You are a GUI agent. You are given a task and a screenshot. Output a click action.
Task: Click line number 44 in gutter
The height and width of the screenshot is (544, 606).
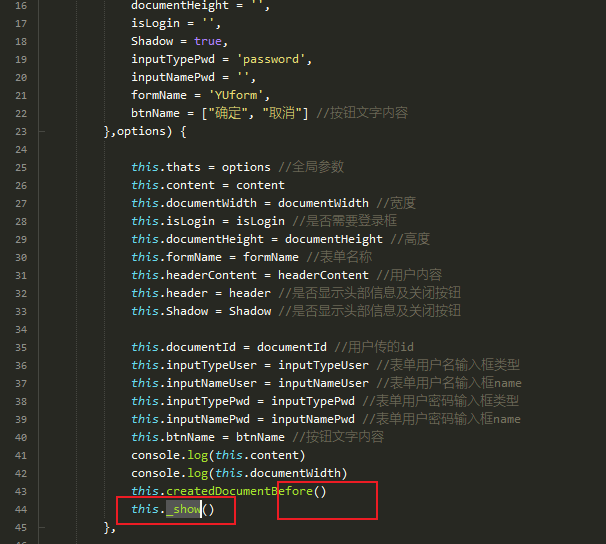[21, 510]
